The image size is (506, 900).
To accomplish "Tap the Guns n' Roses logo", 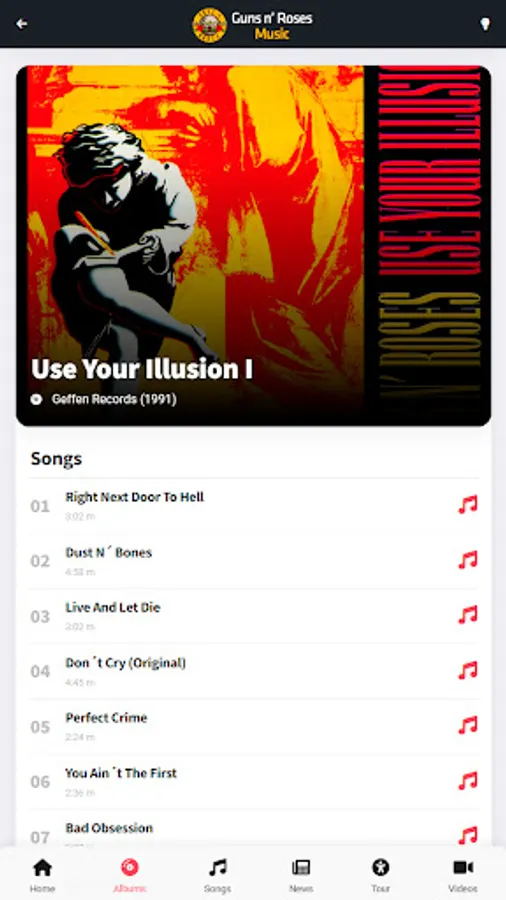I will tap(209, 25).
